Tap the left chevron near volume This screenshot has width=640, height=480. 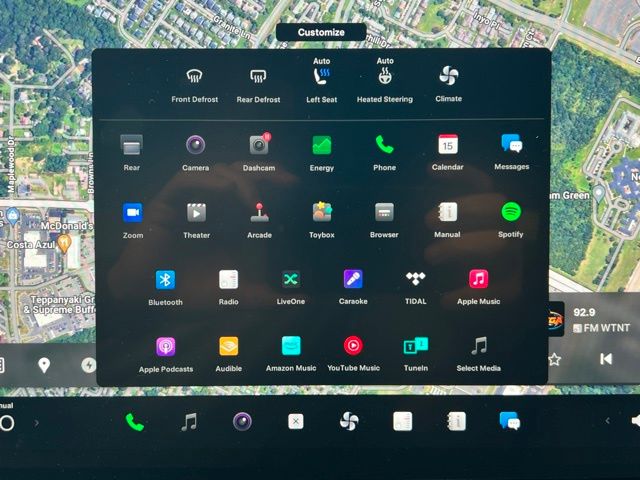[607, 420]
